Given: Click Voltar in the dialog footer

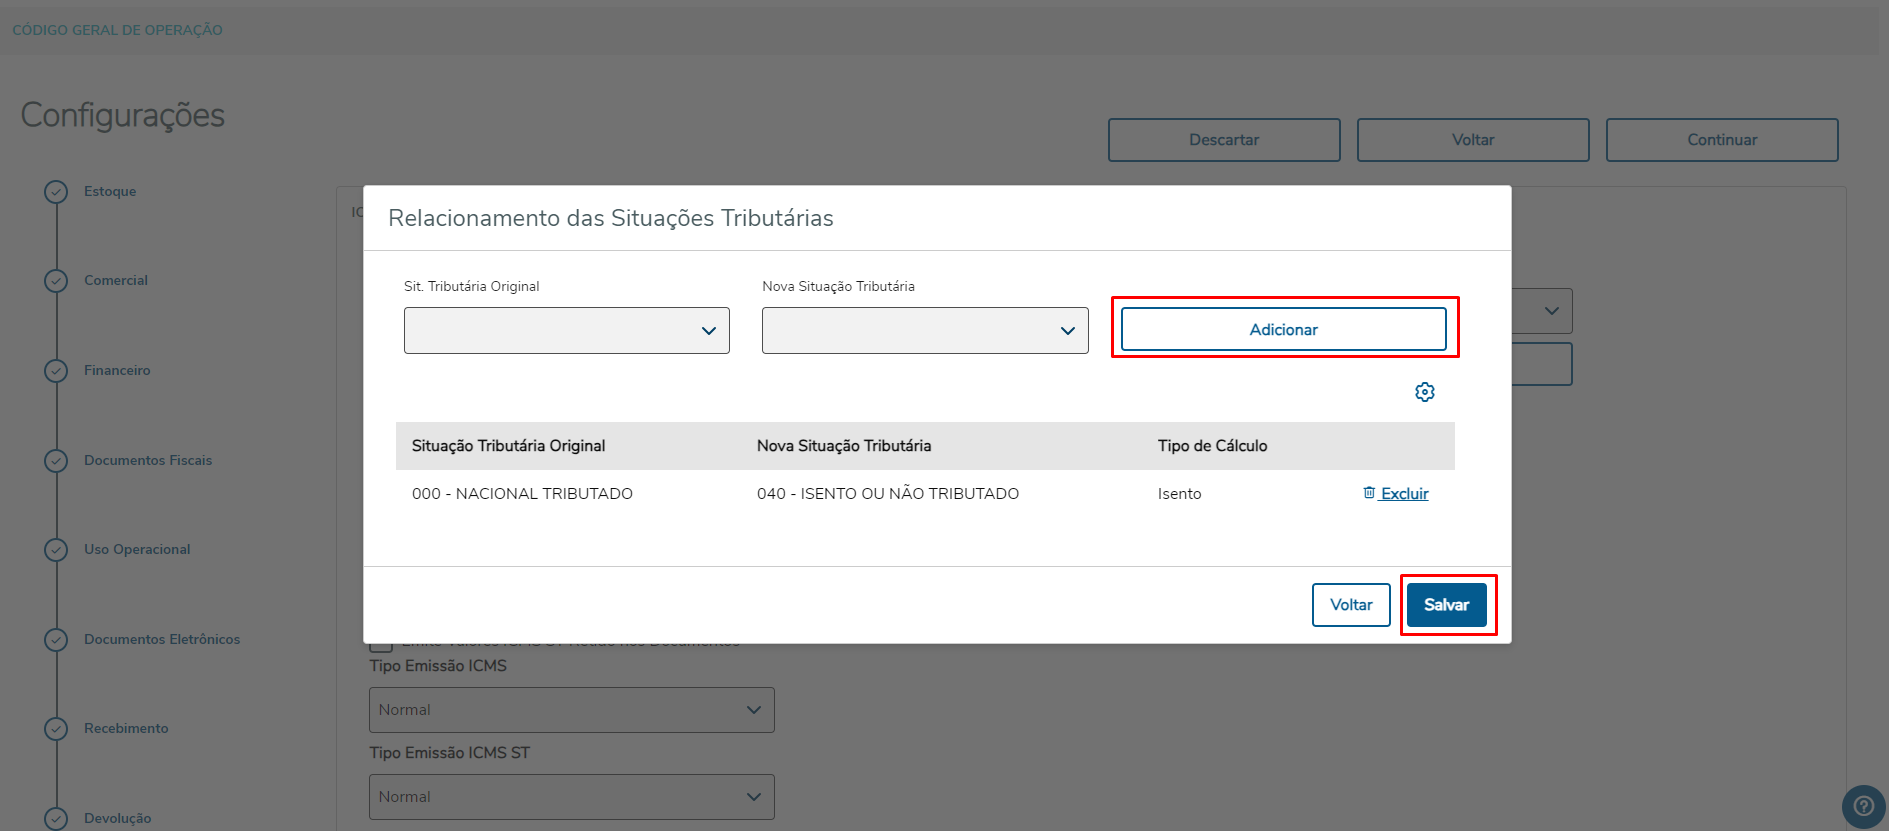Looking at the screenshot, I should 1351,605.
